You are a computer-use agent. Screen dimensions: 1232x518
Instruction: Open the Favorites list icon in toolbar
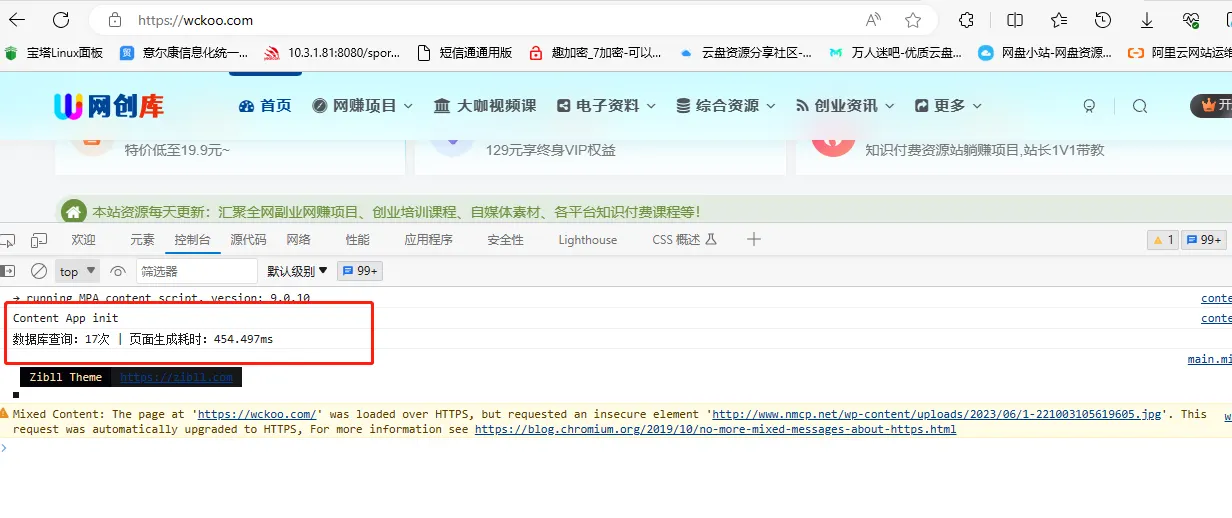[1059, 20]
